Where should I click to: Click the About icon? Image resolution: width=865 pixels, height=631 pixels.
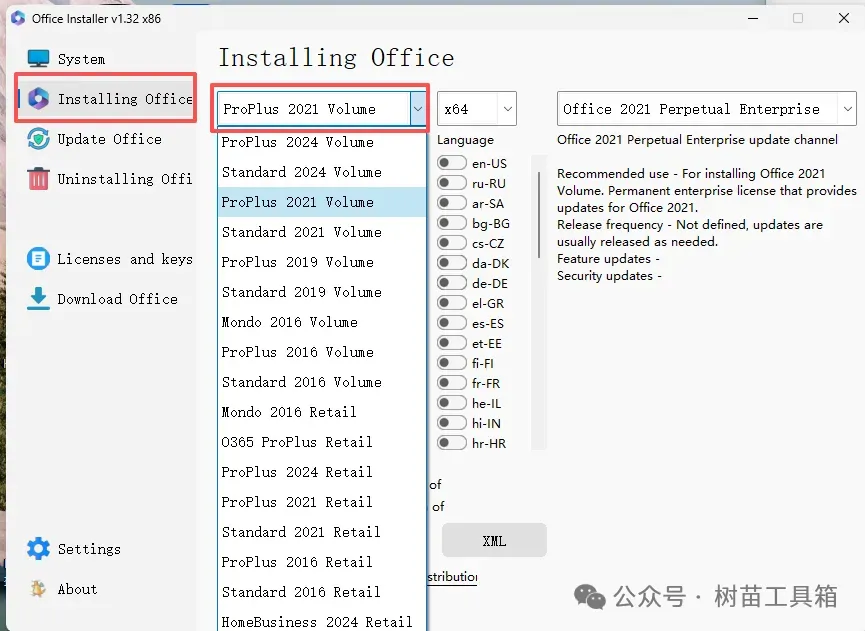click(38, 589)
